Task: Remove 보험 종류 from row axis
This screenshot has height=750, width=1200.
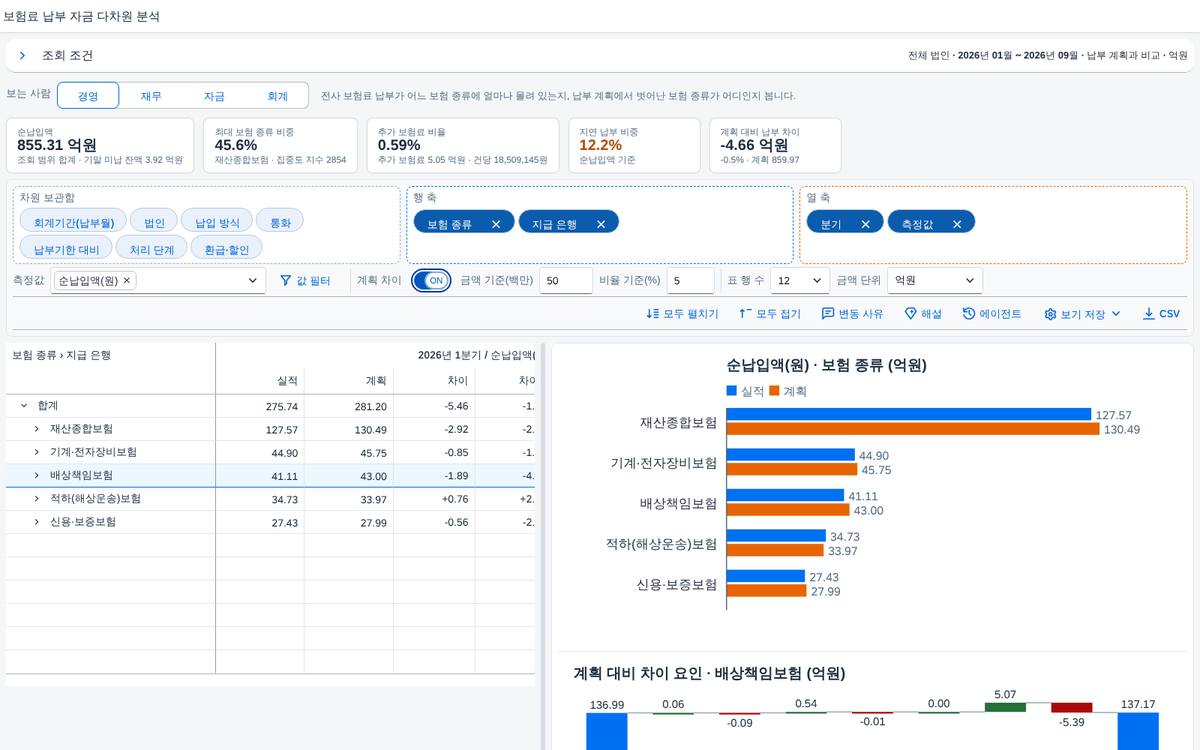Action: tap(496, 224)
